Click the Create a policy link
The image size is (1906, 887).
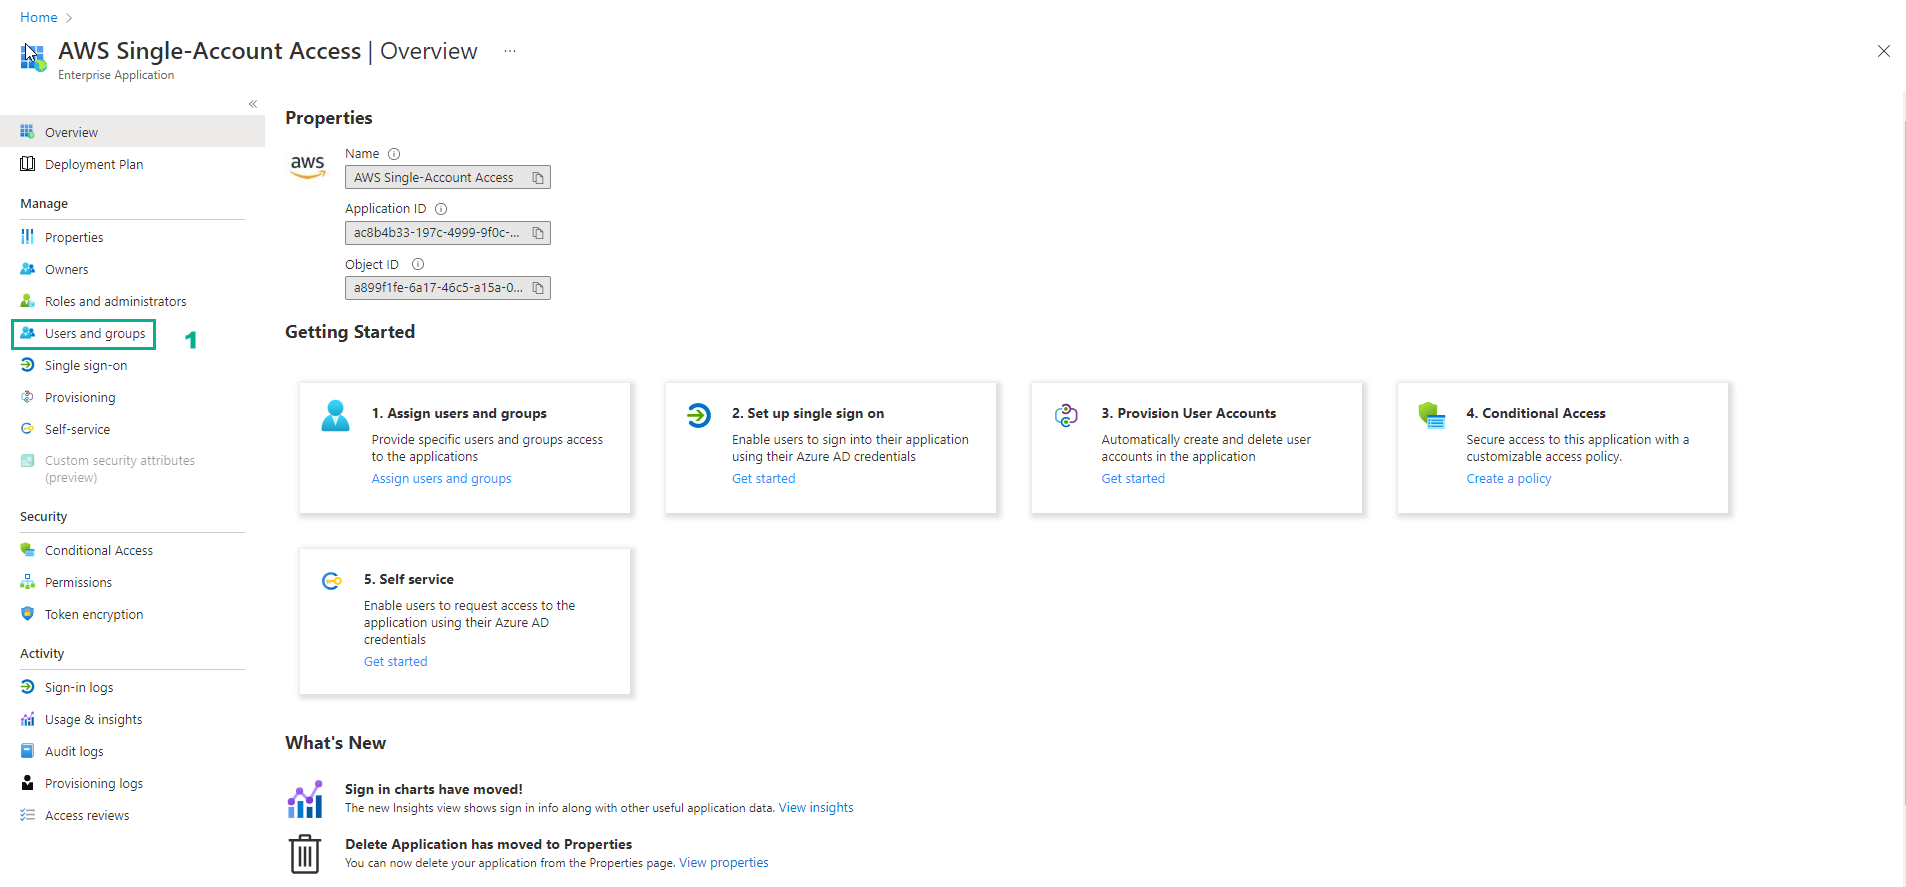point(1508,479)
